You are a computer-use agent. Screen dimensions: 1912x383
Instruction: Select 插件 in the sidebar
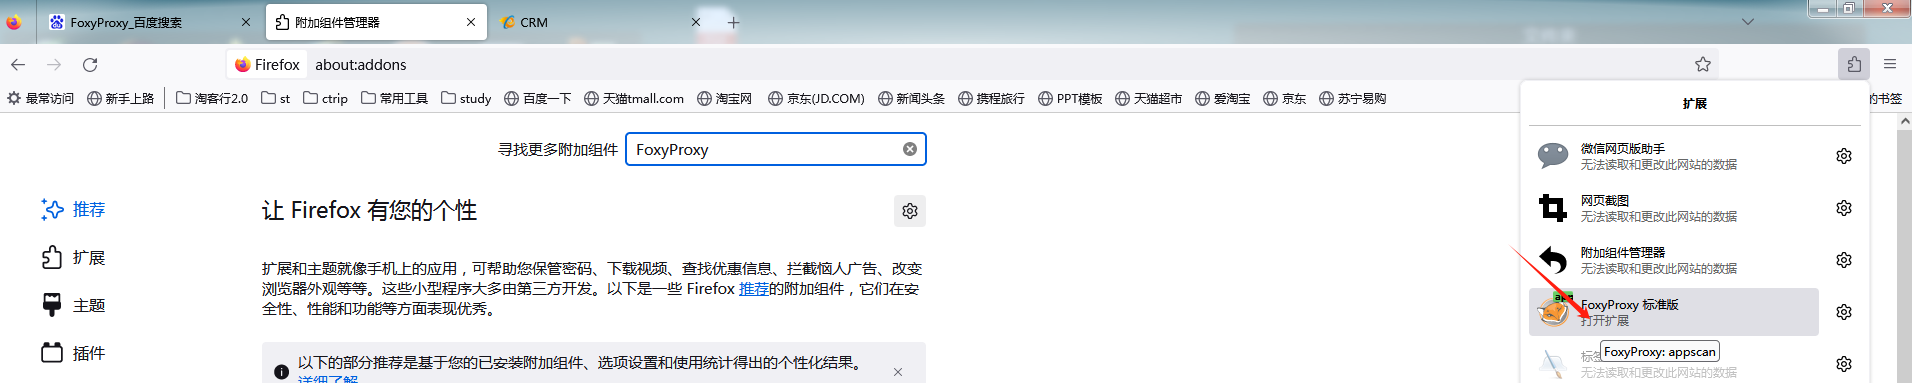coord(74,353)
